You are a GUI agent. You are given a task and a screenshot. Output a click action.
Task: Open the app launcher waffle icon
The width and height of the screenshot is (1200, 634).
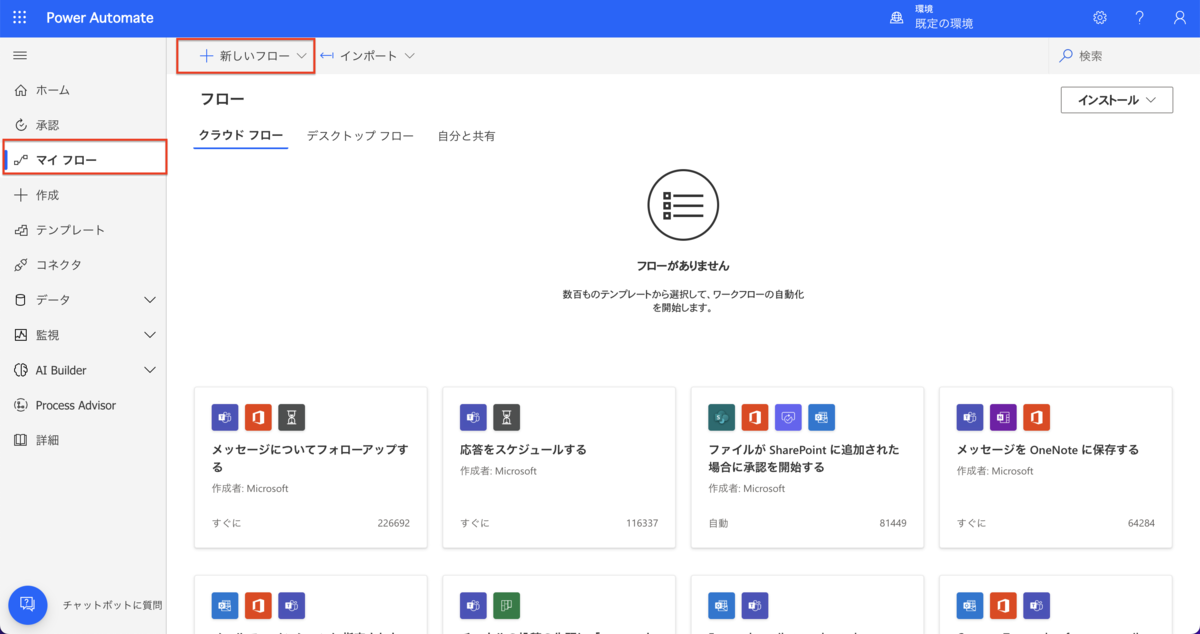20,18
